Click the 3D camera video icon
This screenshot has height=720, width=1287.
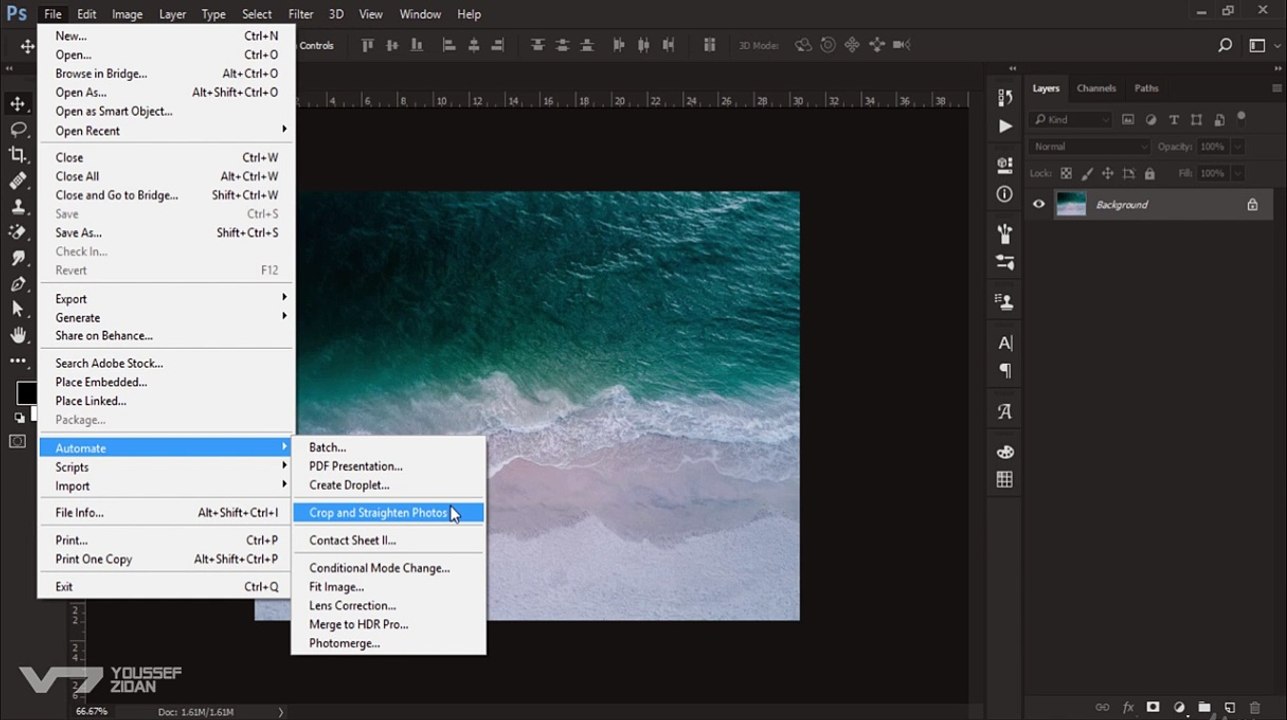coord(901,45)
